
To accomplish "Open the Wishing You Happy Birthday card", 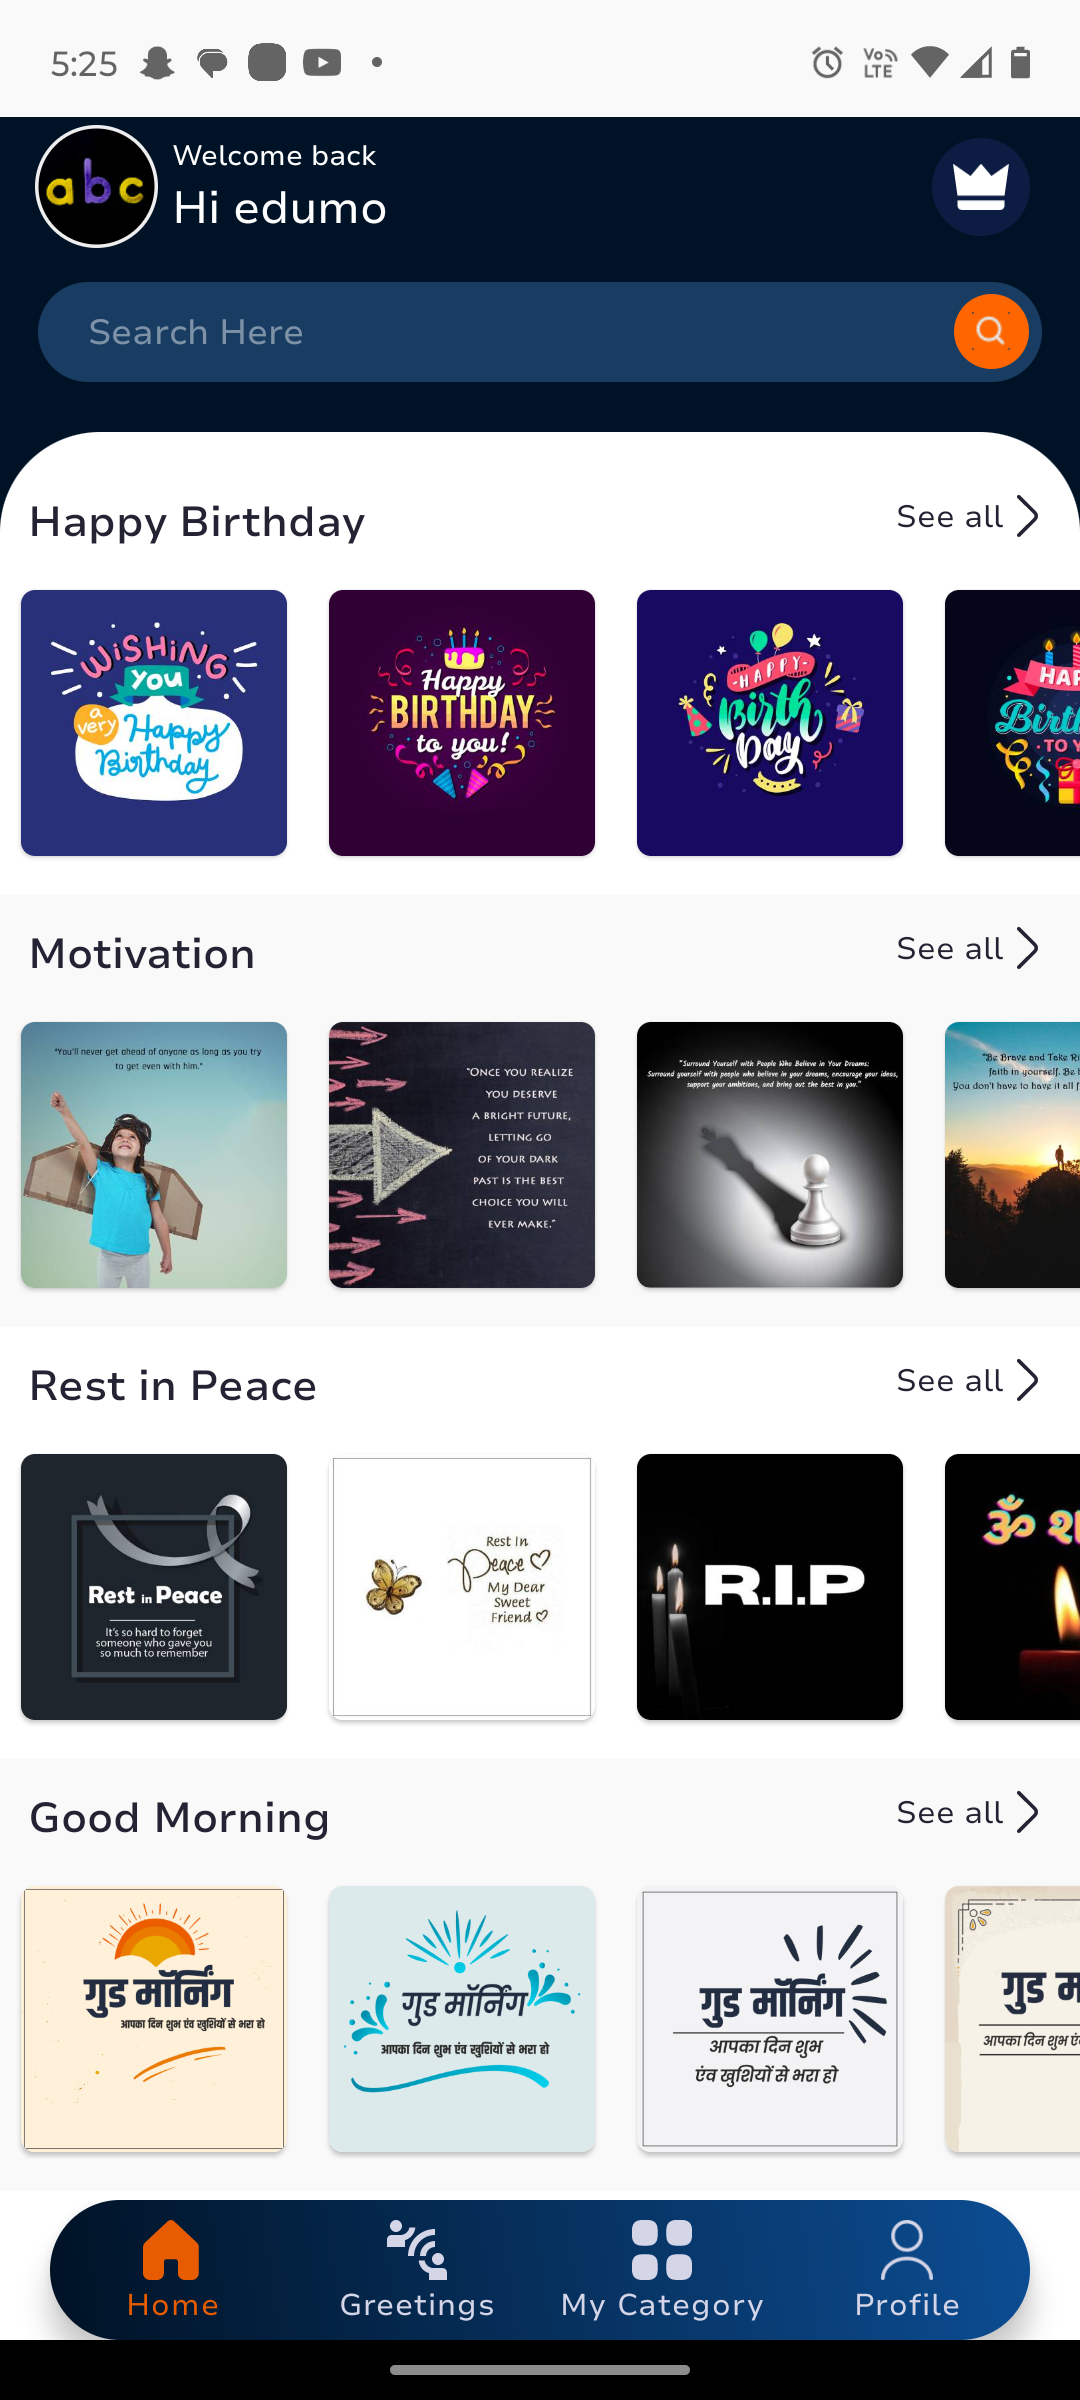I will coord(154,723).
